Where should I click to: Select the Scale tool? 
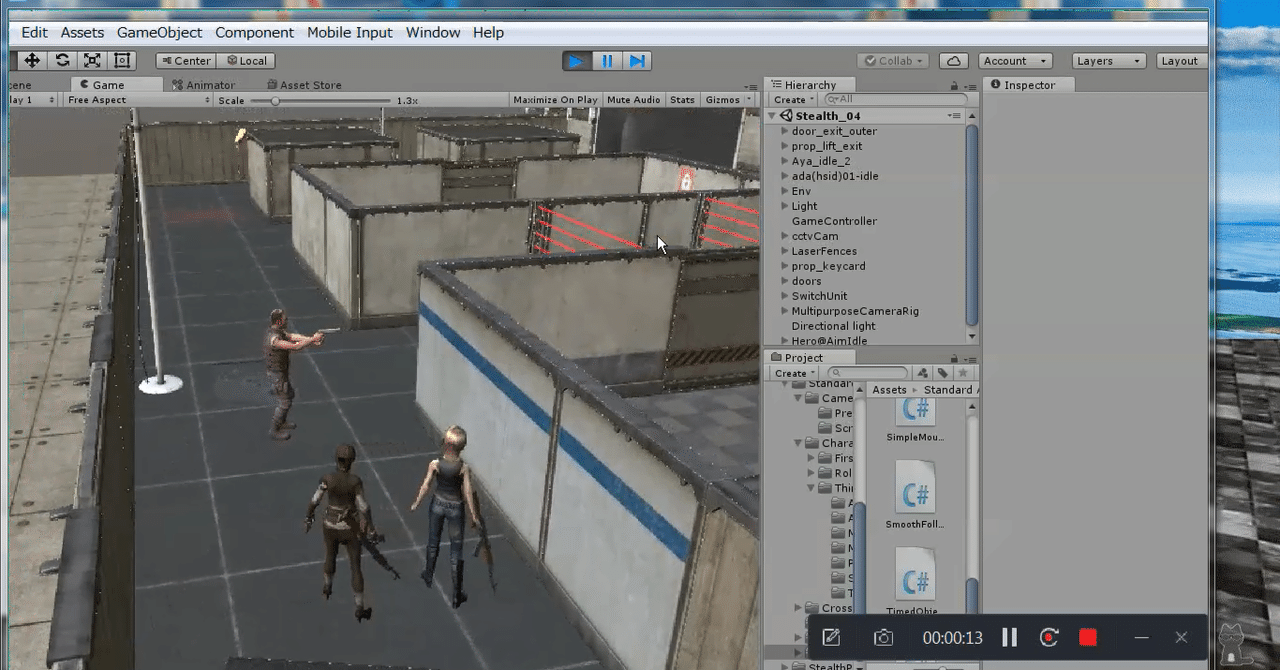click(93, 60)
